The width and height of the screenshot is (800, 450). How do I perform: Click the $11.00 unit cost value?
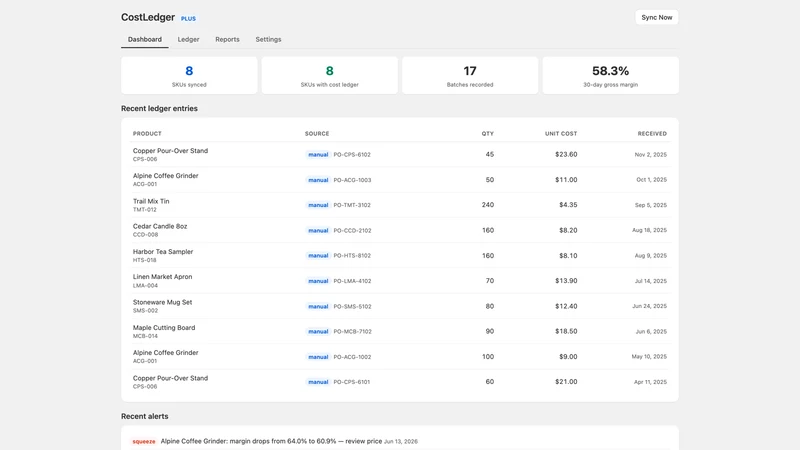[x=566, y=180]
